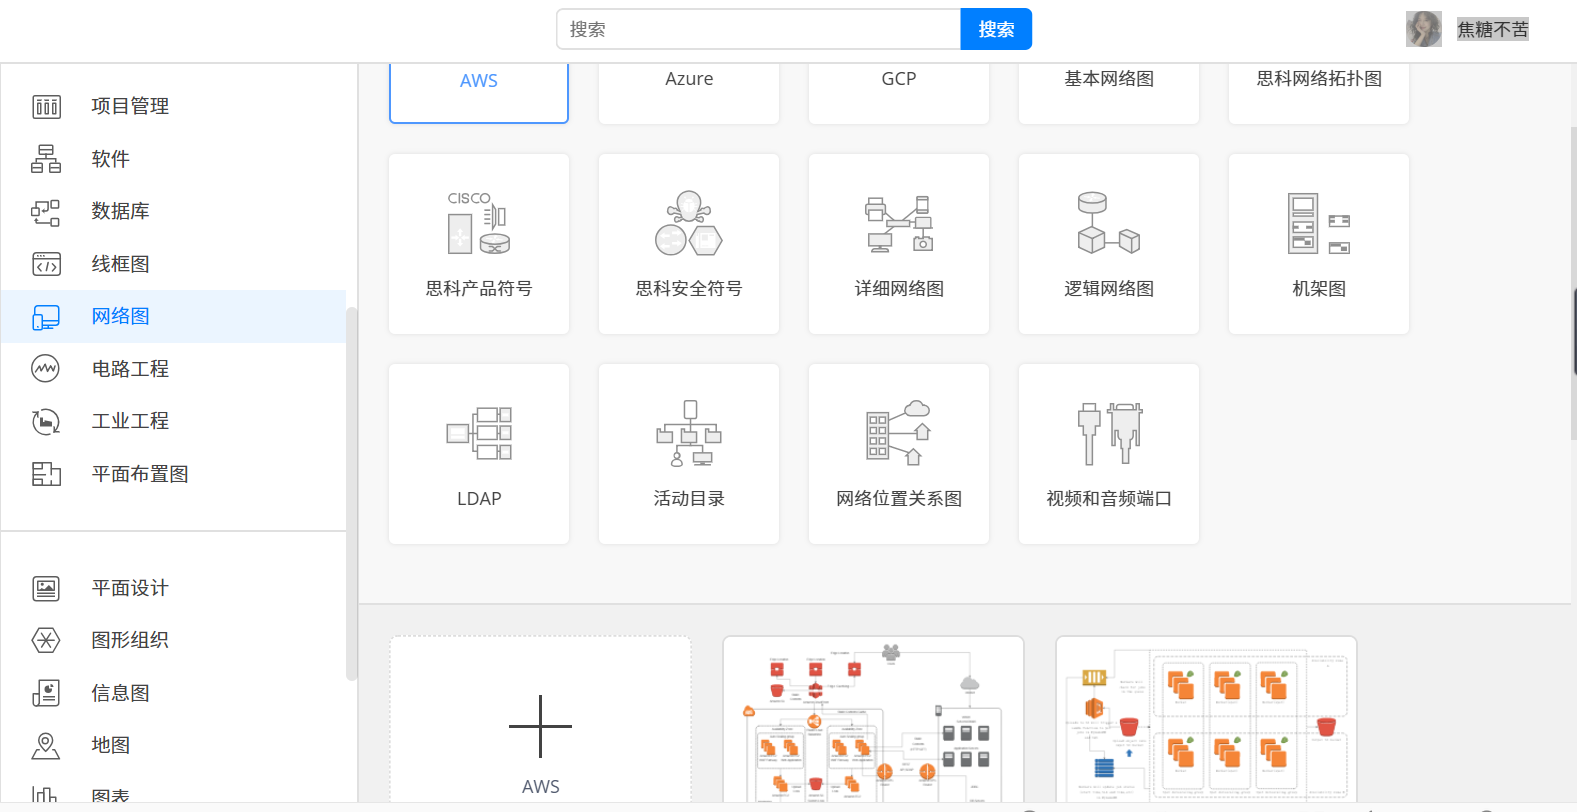
Task: Focus the 搜索 input field
Action: [x=759, y=29]
